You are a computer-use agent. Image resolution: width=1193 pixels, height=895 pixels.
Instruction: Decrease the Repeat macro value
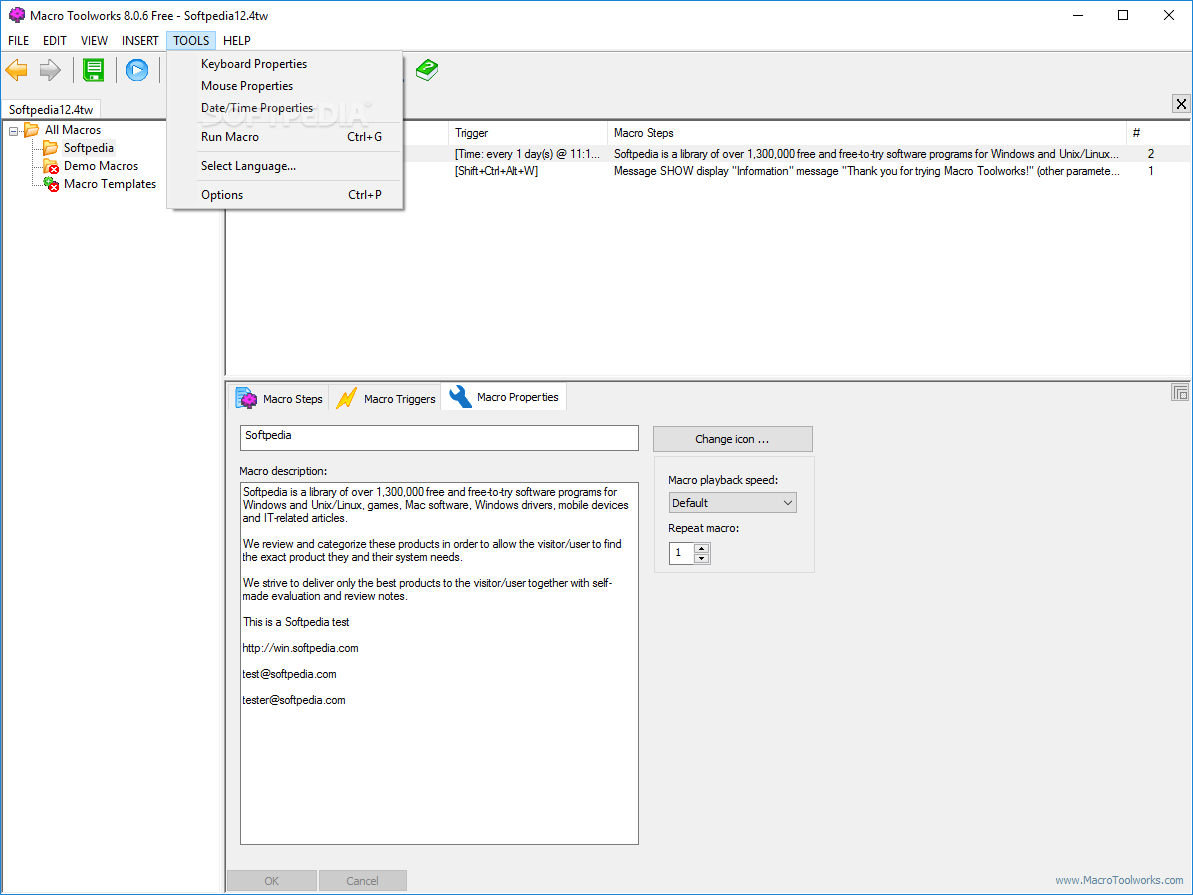pyautogui.click(x=701, y=559)
